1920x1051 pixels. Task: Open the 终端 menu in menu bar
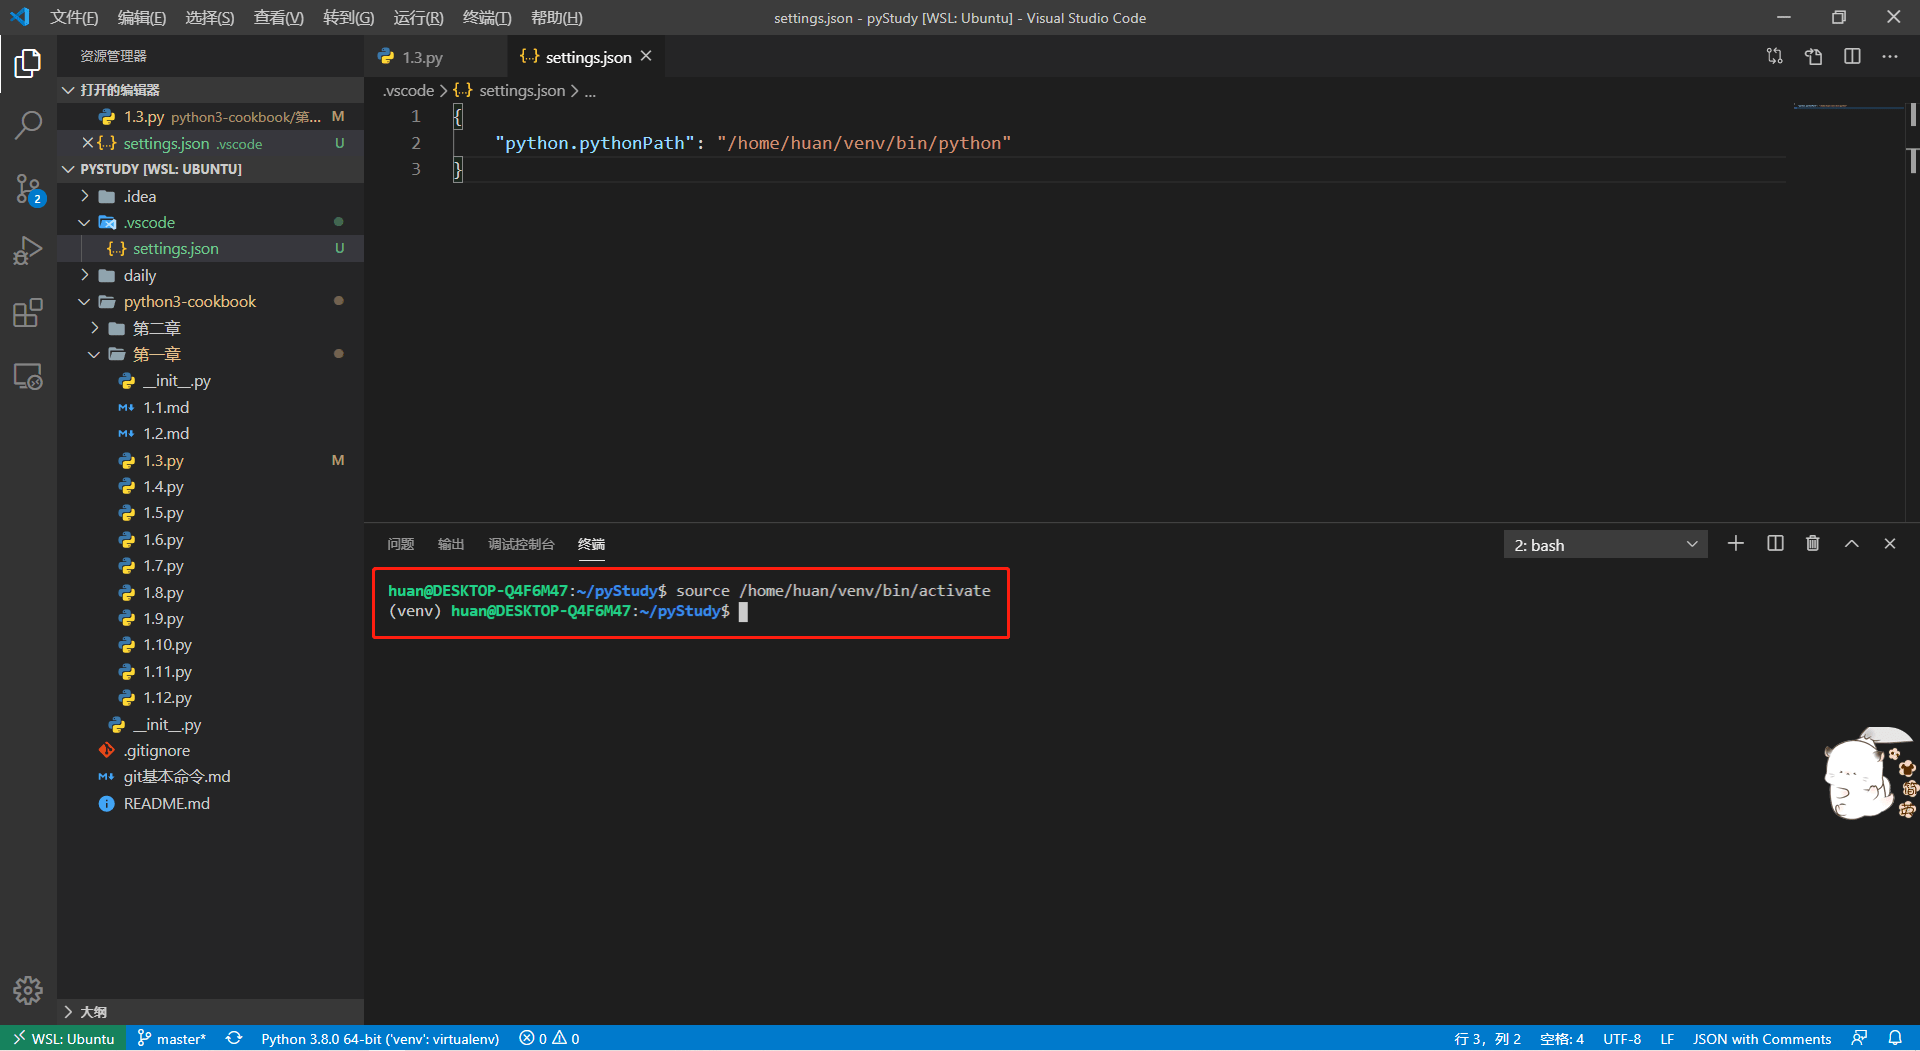click(x=487, y=18)
